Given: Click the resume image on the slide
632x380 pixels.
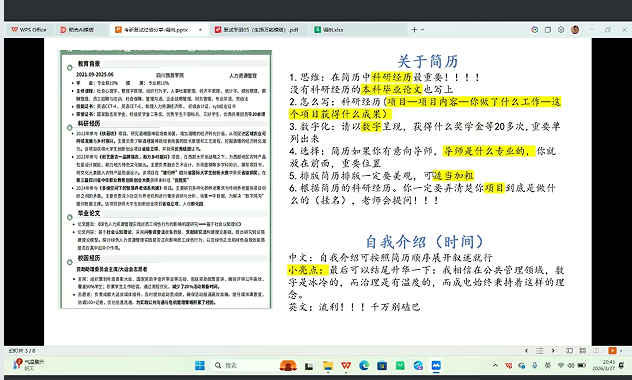Looking at the screenshot, I should coord(166,179).
